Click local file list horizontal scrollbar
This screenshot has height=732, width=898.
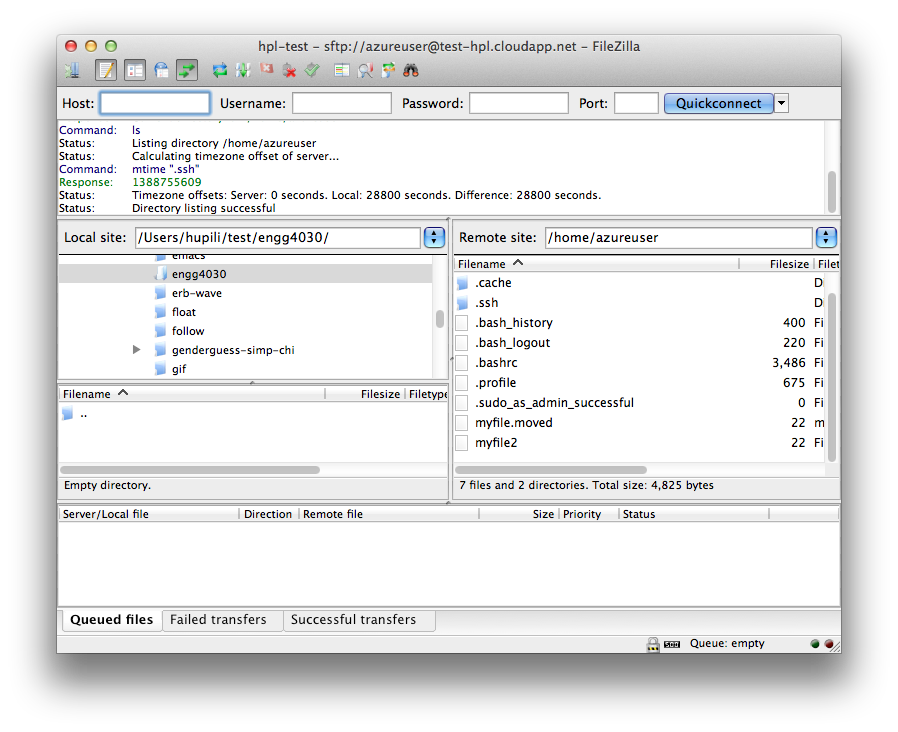(x=190, y=470)
